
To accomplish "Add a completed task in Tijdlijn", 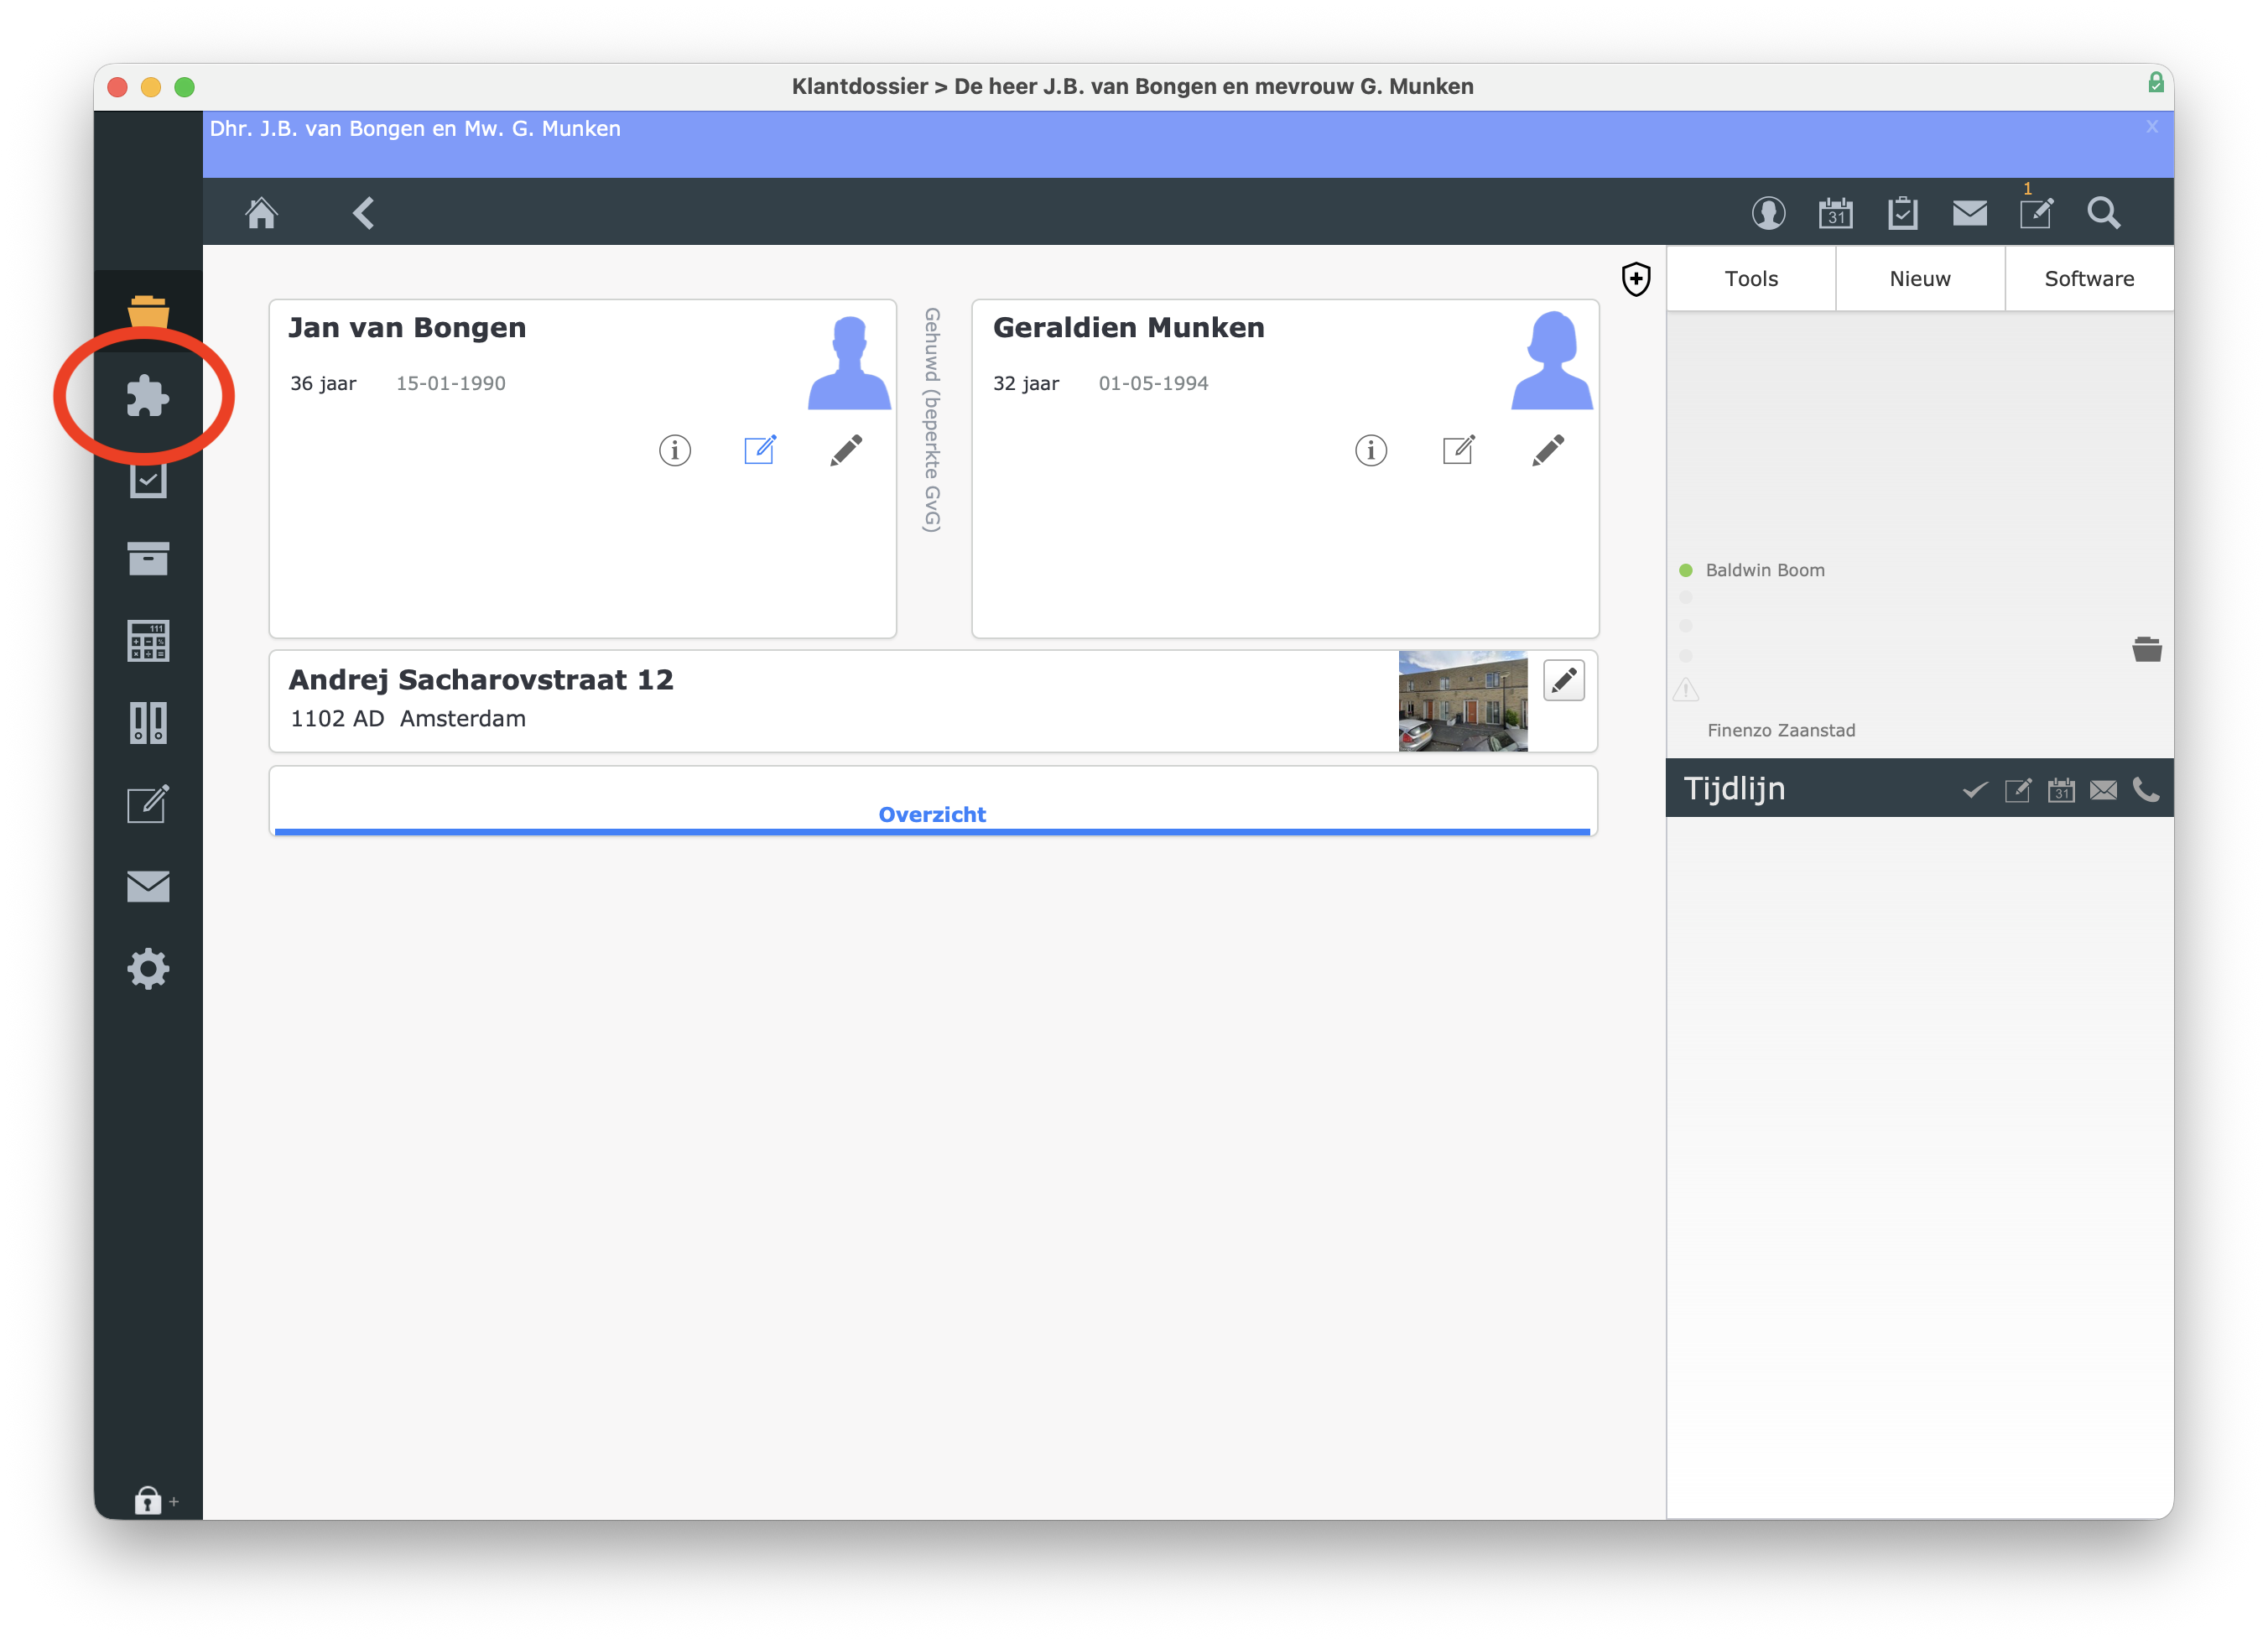I will tap(1974, 790).
